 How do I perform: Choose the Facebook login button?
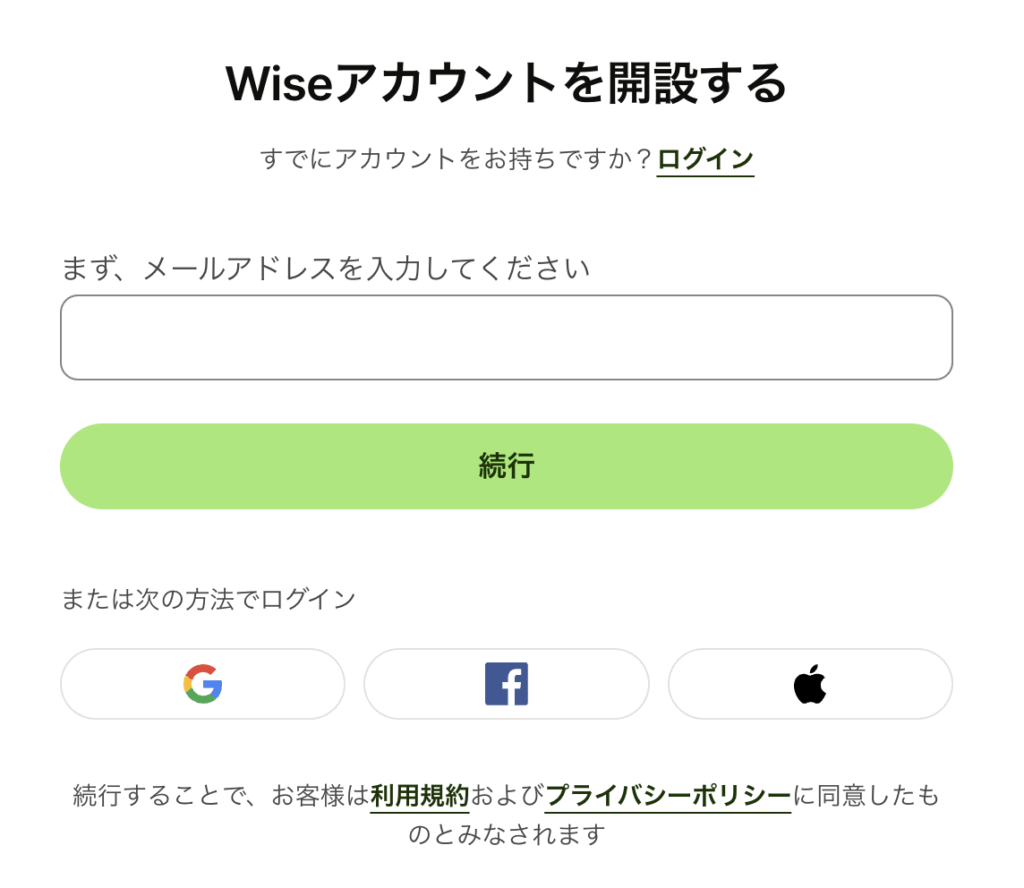point(506,684)
